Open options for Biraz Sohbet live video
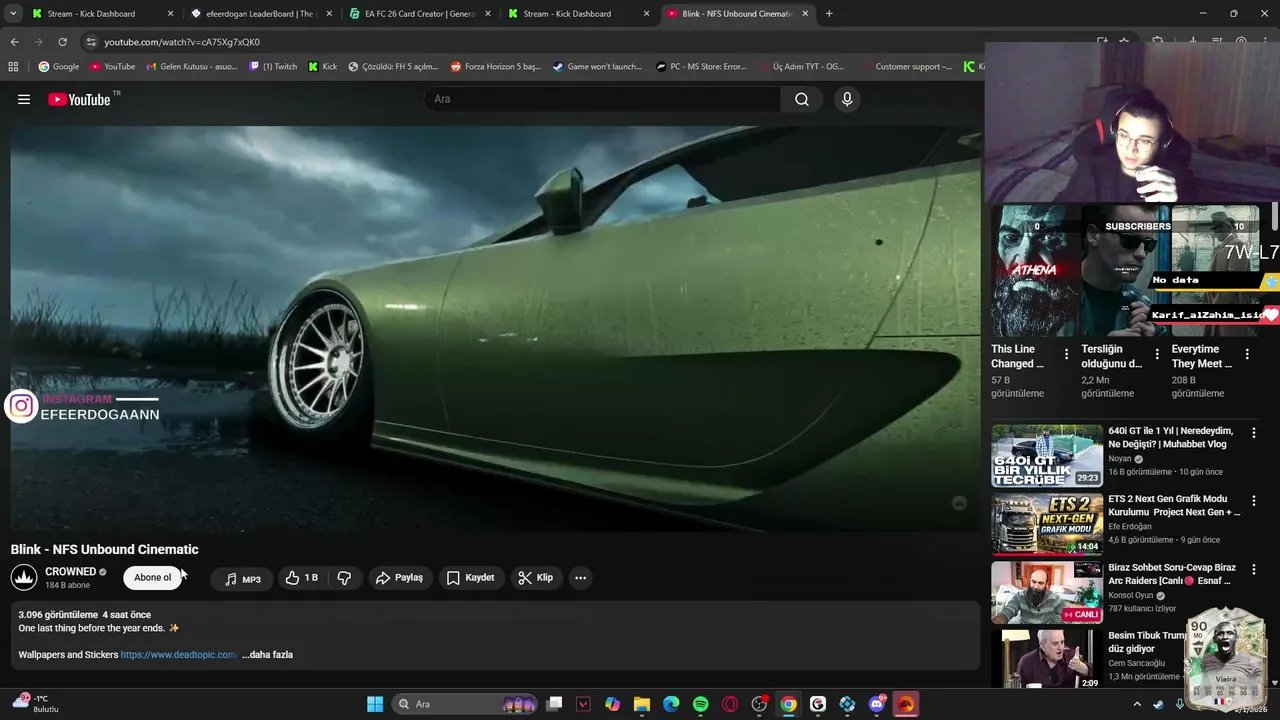1280x720 pixels. [1254, 571]
